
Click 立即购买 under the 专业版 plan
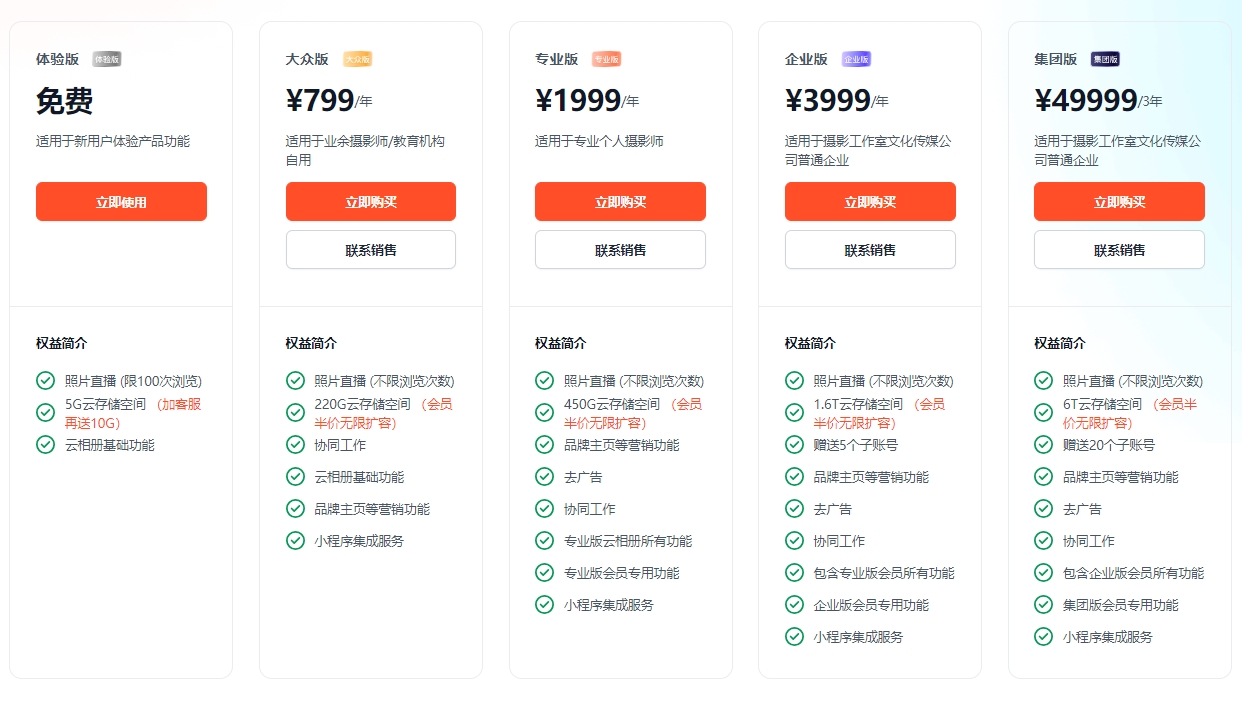pyautogui.click(x=620, y=201)
